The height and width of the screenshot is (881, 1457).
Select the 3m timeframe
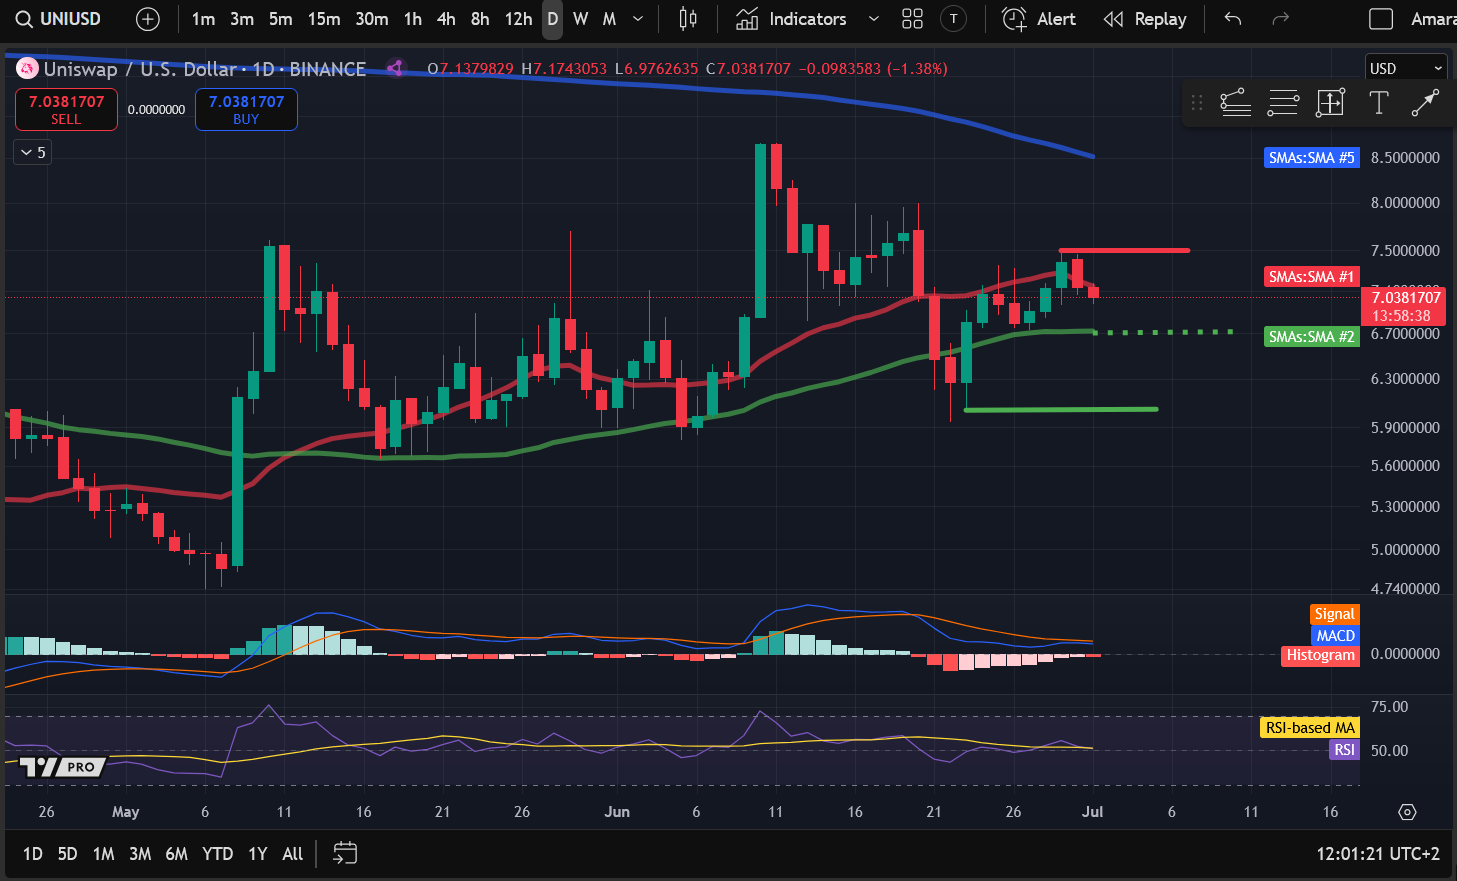(x=242, y=19)
